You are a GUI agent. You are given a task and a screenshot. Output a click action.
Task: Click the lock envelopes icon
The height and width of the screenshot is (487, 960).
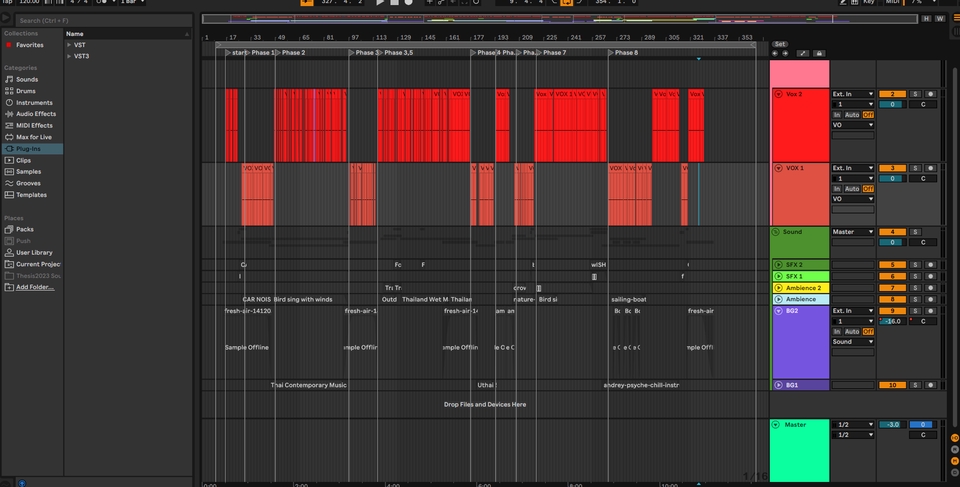click(819, 53)
